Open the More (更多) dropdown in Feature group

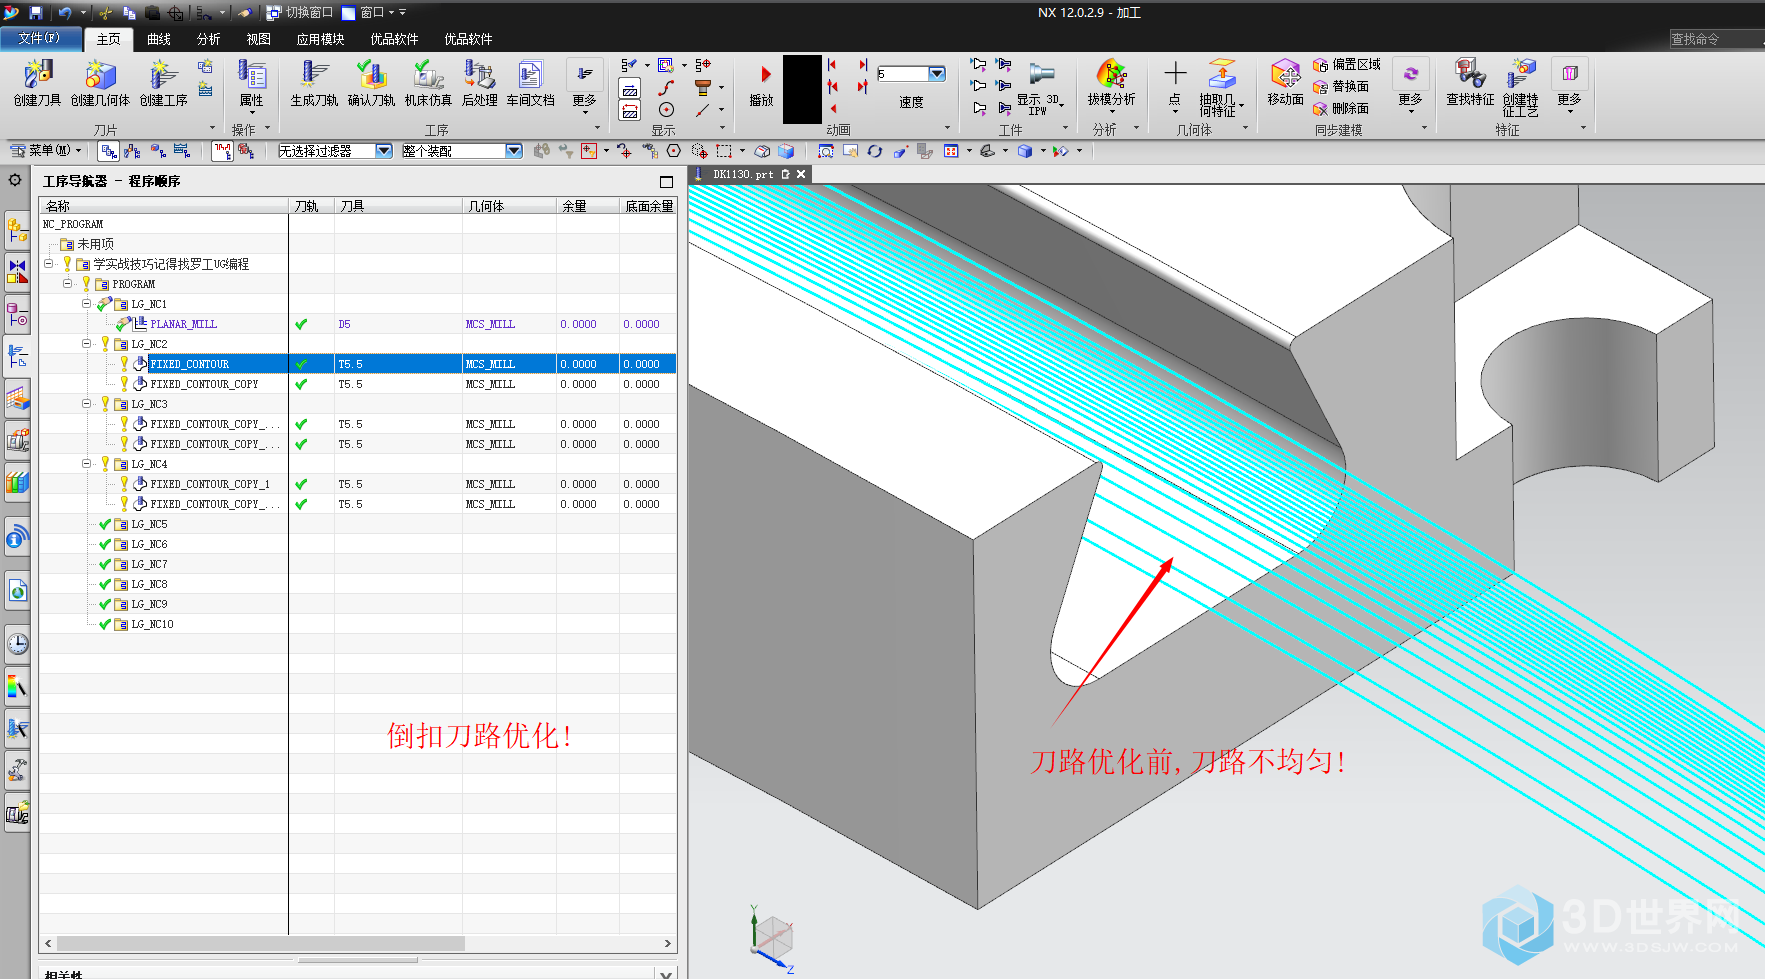[x=1569, y=86]
